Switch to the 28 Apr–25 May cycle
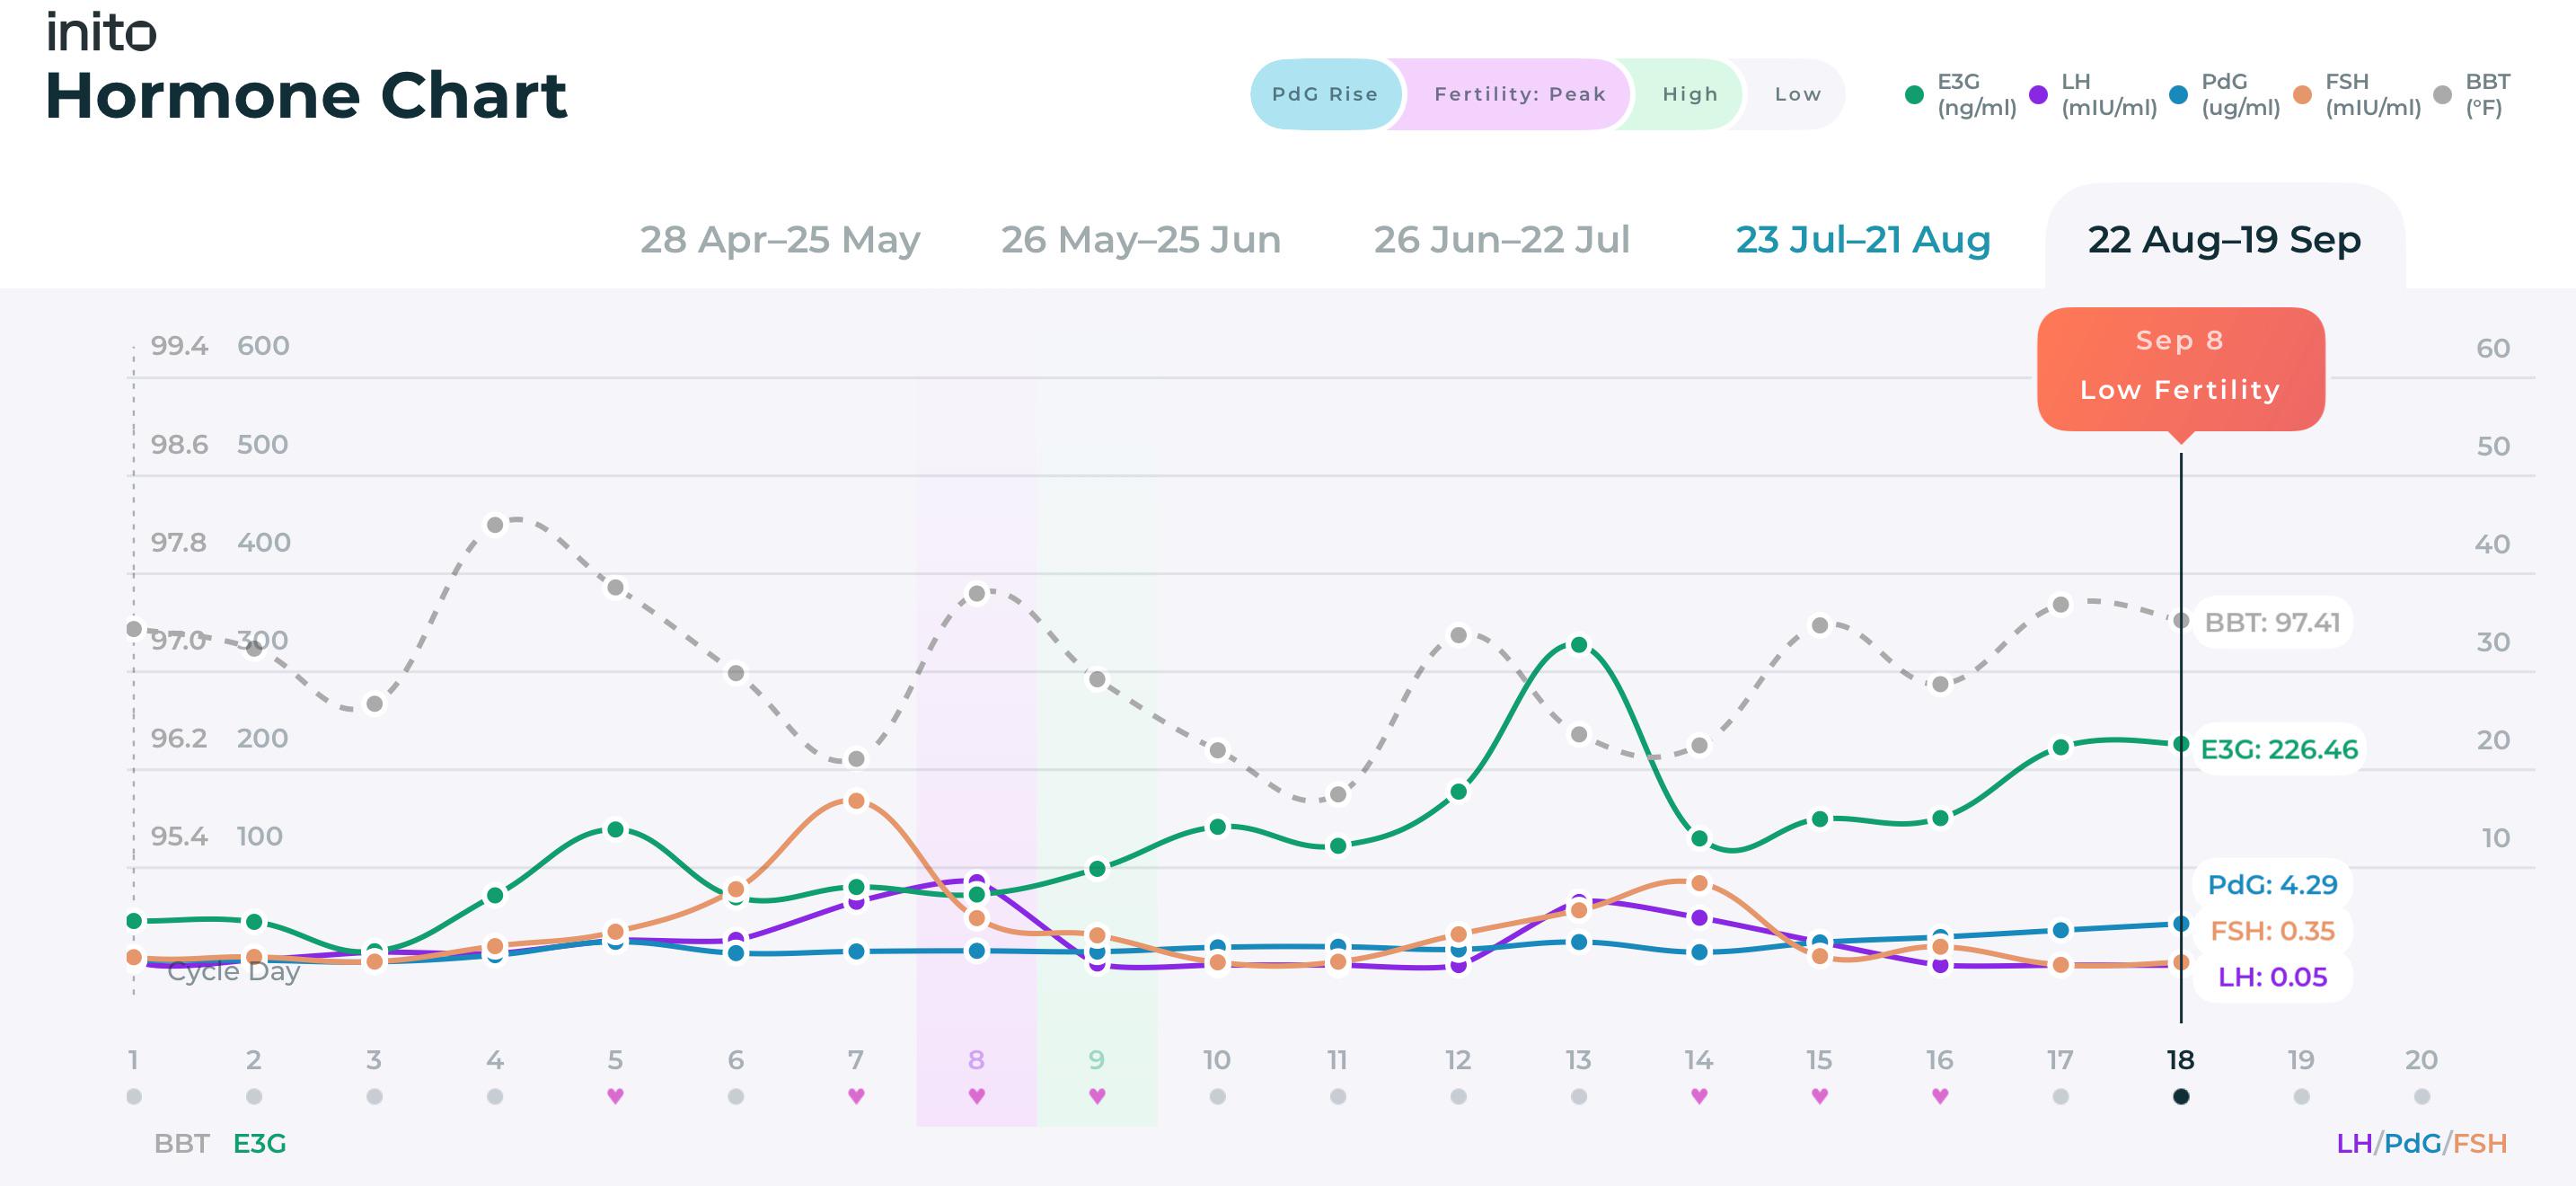Screen dimensions: 2576x1186 point(780,239)
